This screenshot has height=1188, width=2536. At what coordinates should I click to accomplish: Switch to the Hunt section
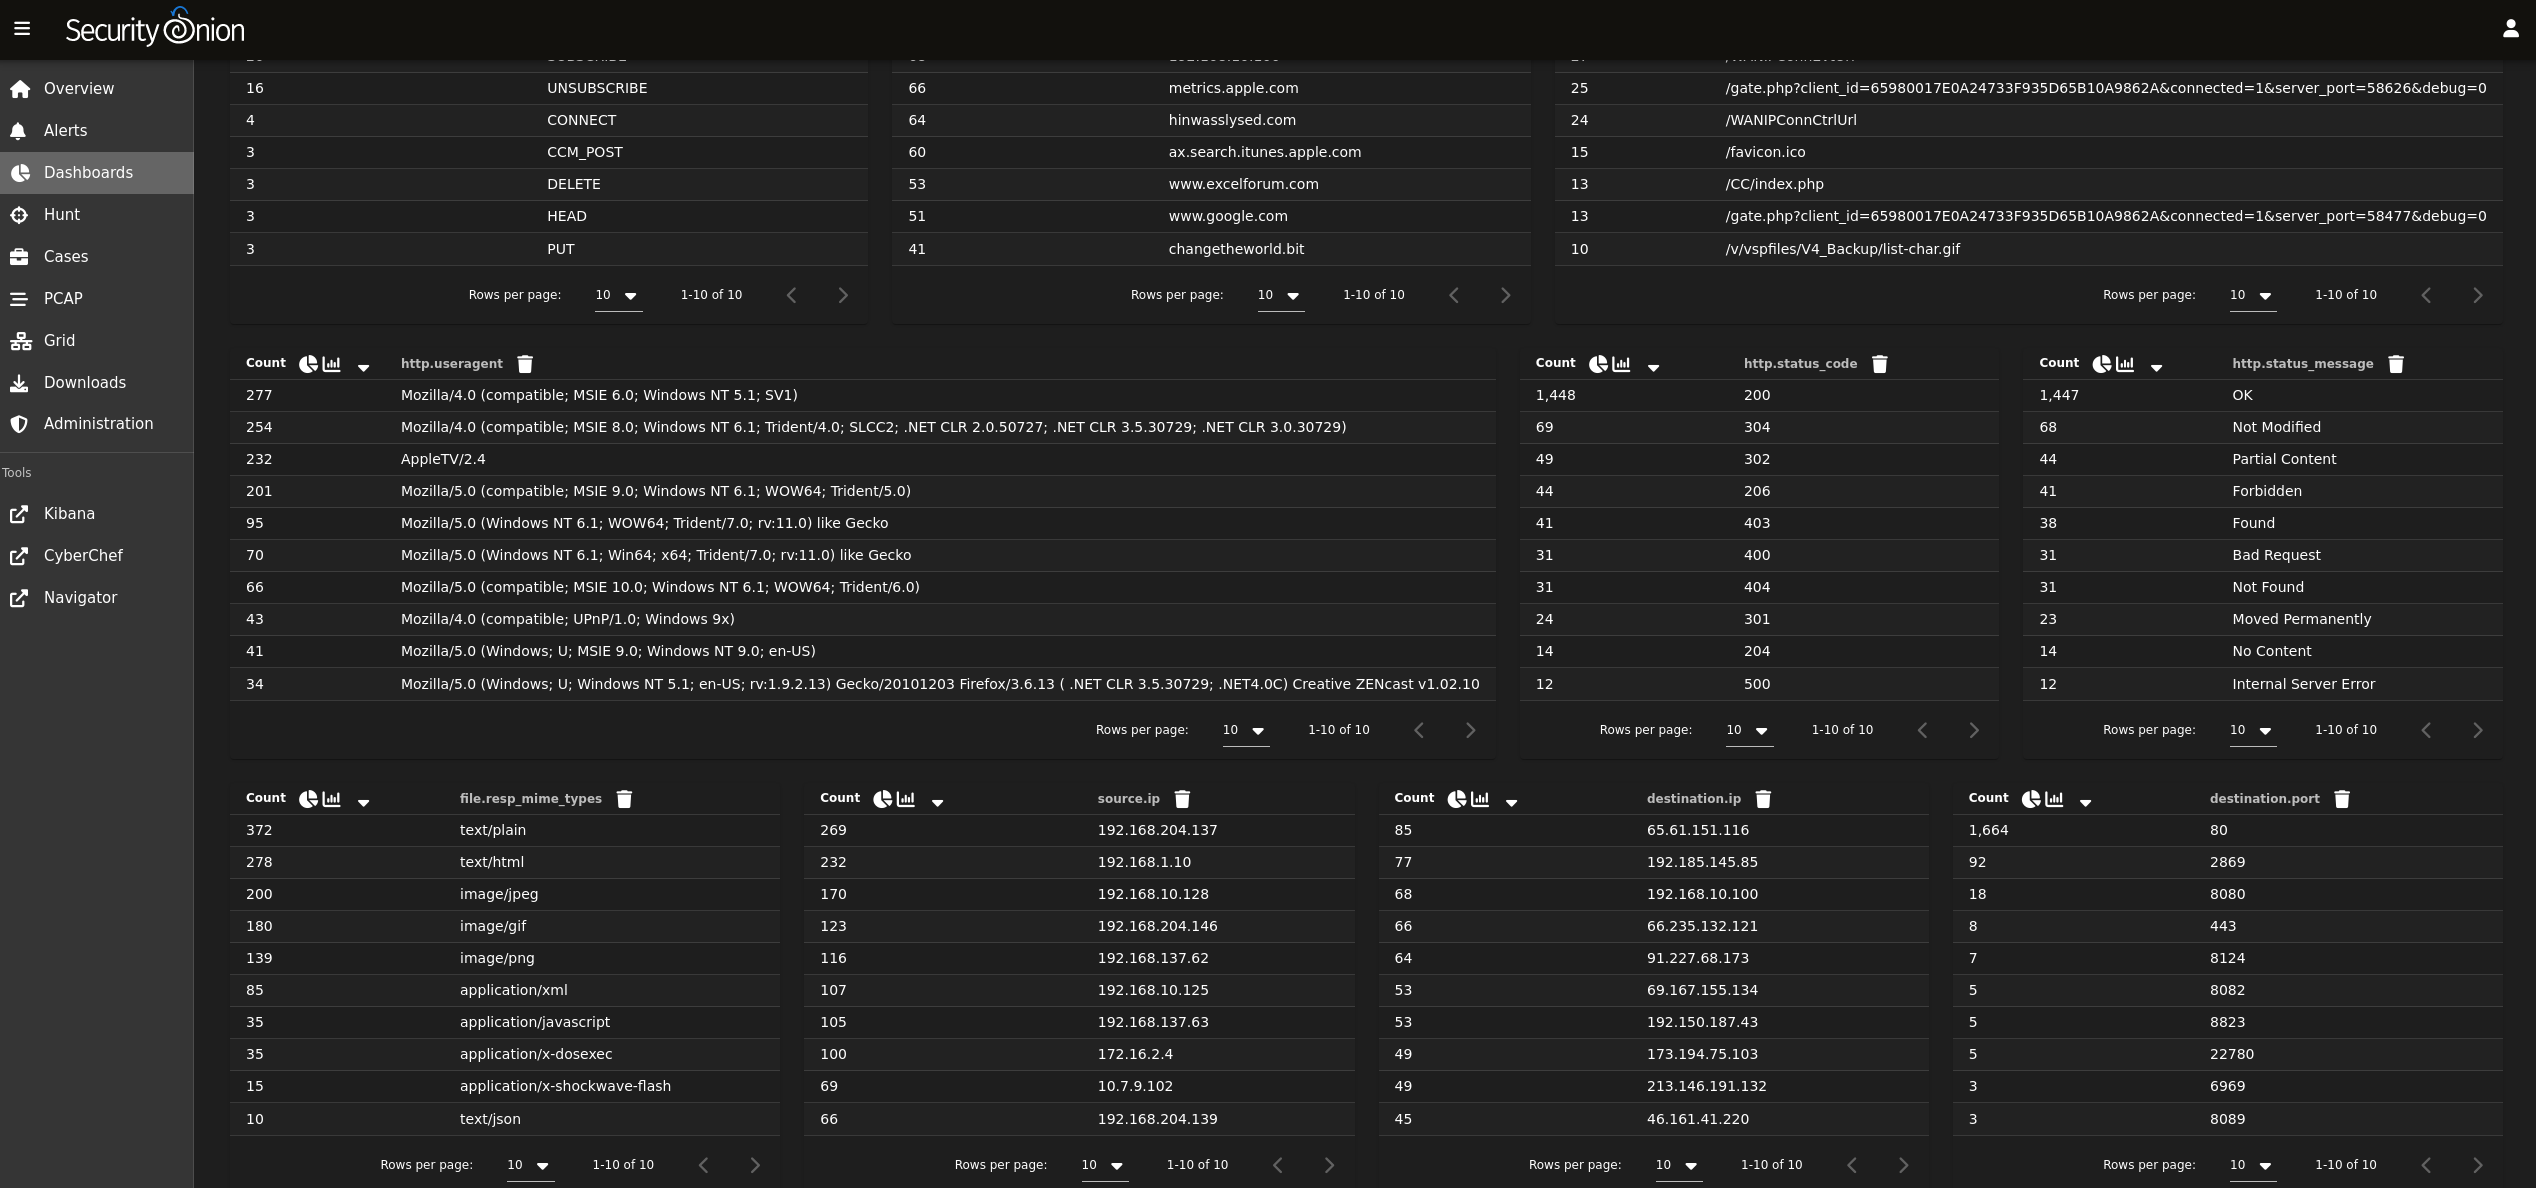[x=61, y=214]
